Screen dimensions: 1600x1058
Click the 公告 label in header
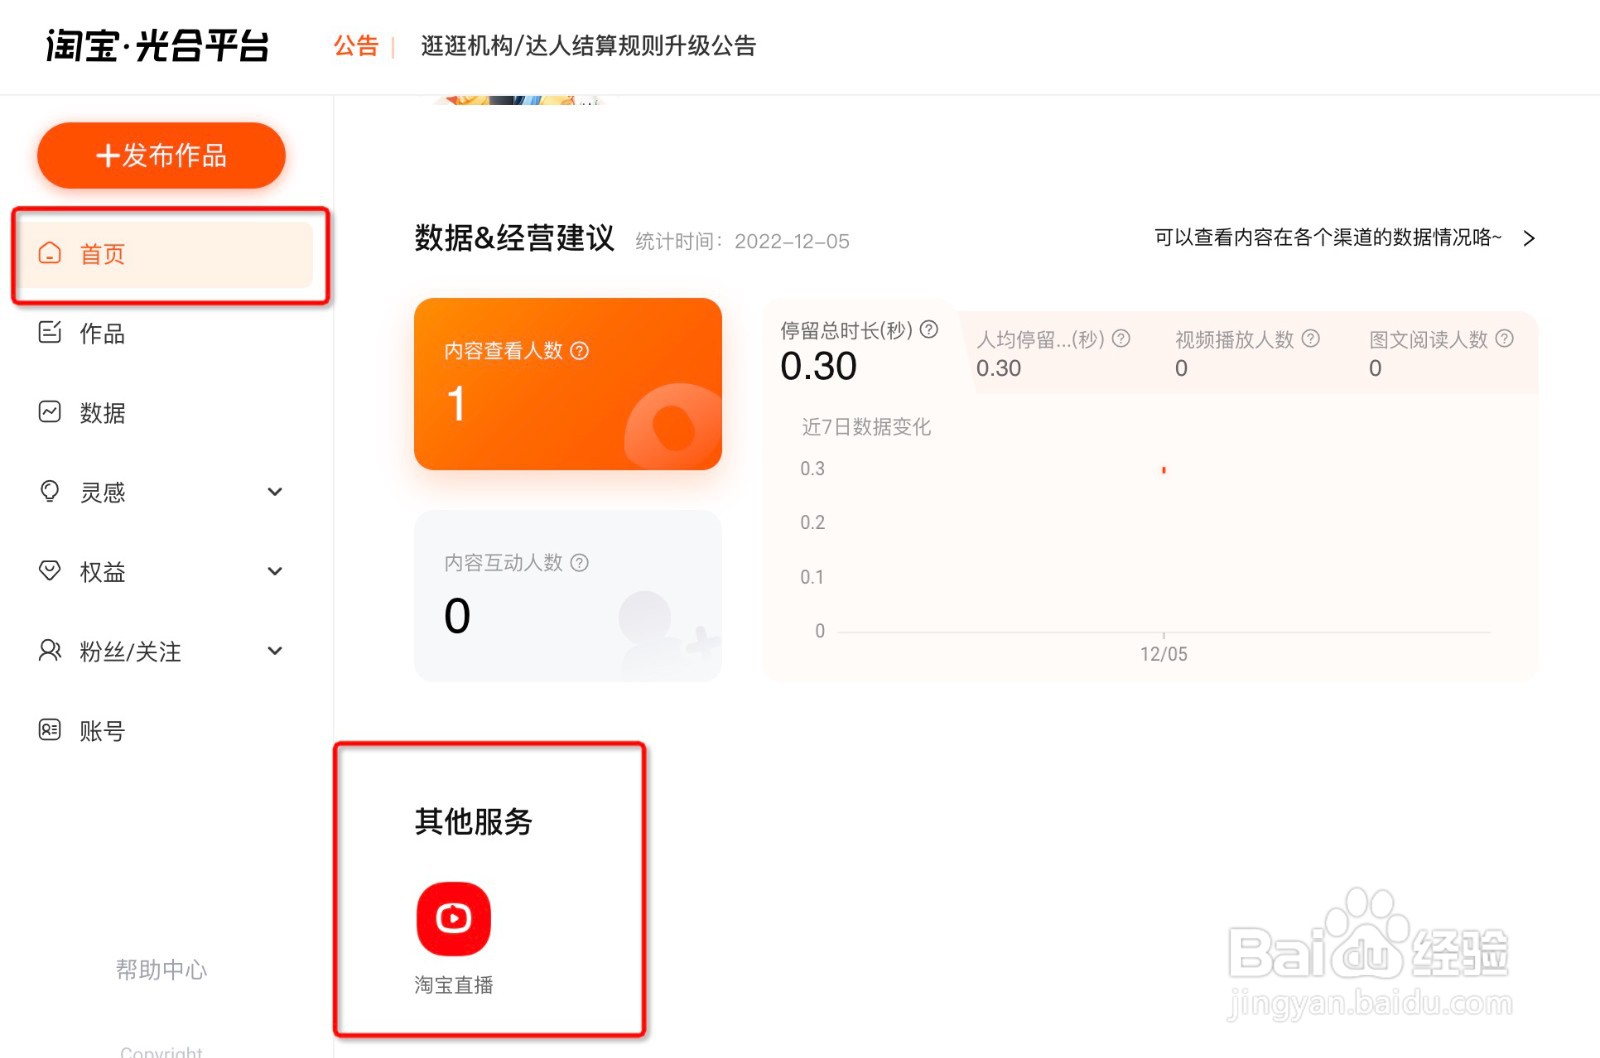coord(356,46)
